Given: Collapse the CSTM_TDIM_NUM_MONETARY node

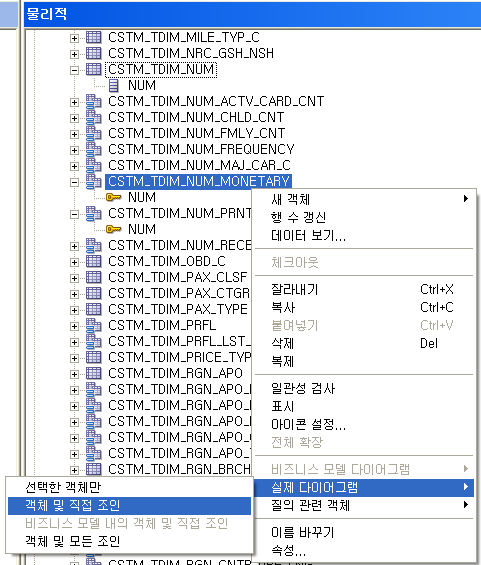Looking at the screenshot, I should (x=74, y=182).
